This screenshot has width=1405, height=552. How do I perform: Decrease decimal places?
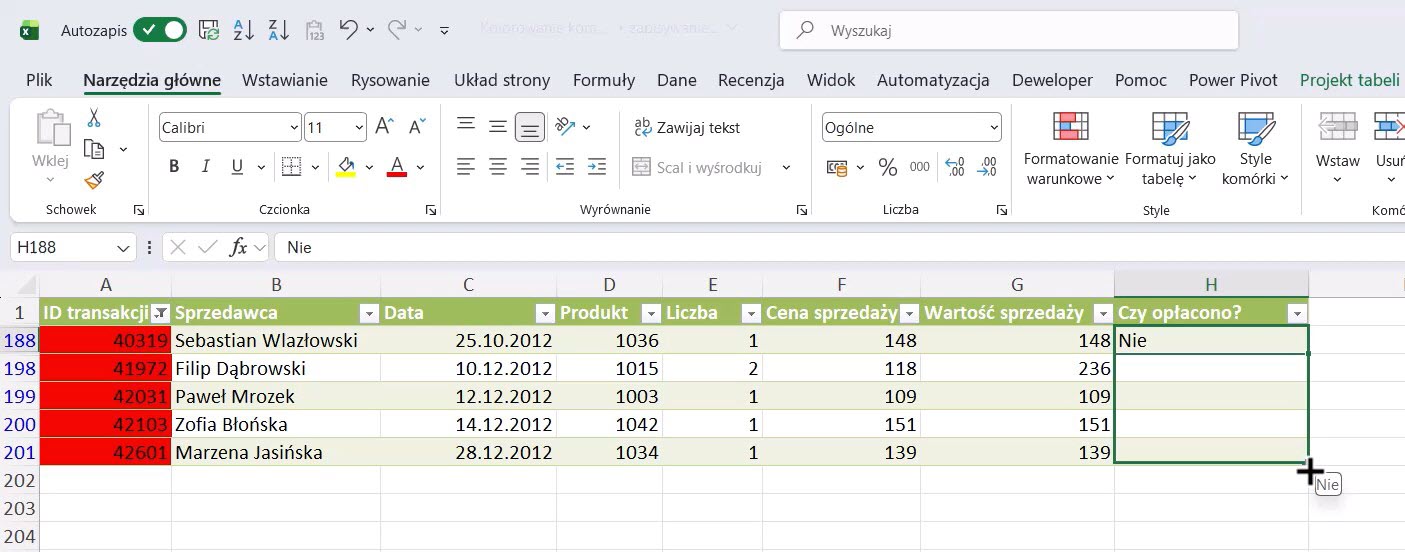987,167
